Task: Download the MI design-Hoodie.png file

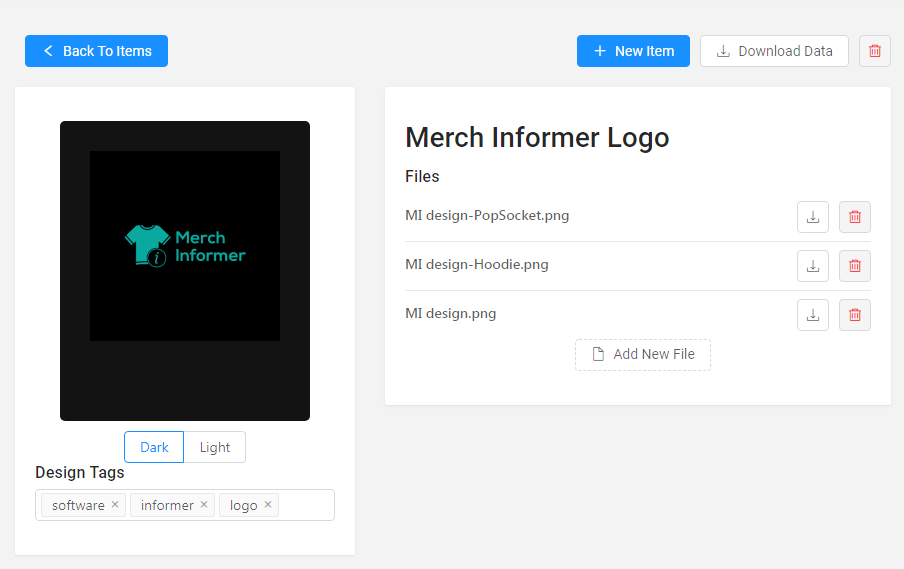Action: [813, 266]
